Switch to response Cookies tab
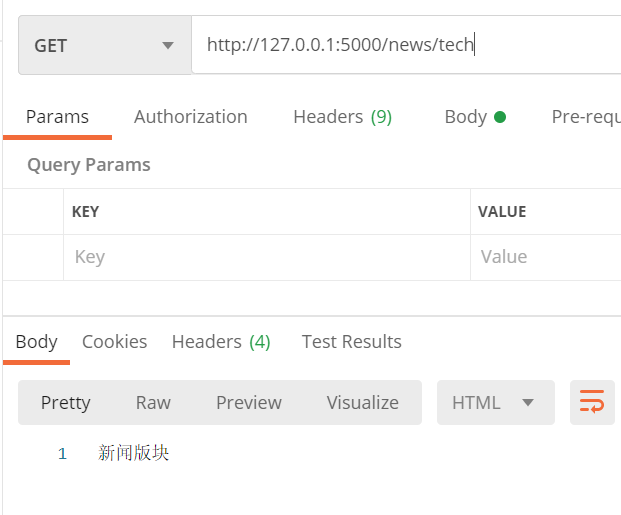This screenshot has height=515, width=621. [114, 341]
